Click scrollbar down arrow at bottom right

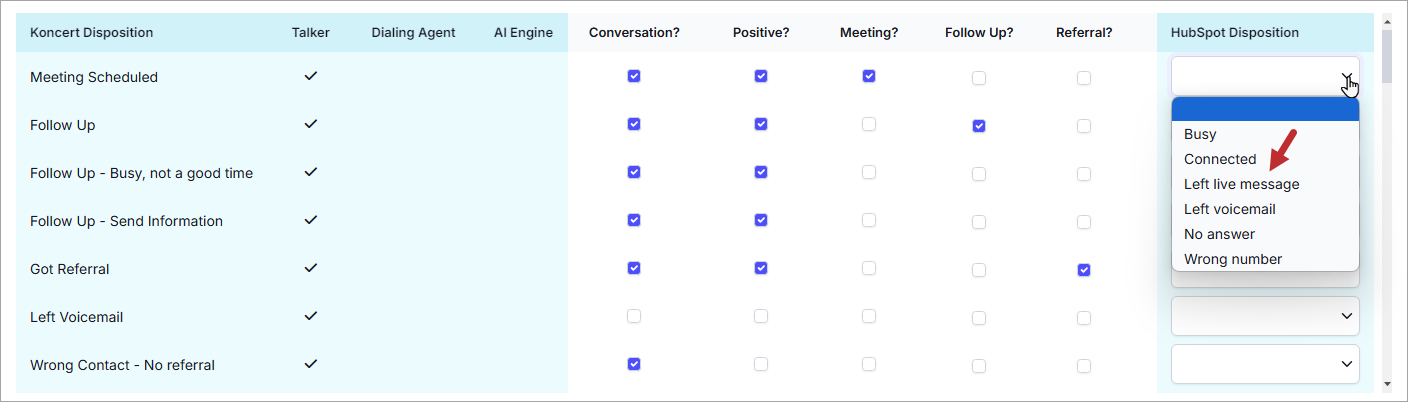1386,383
